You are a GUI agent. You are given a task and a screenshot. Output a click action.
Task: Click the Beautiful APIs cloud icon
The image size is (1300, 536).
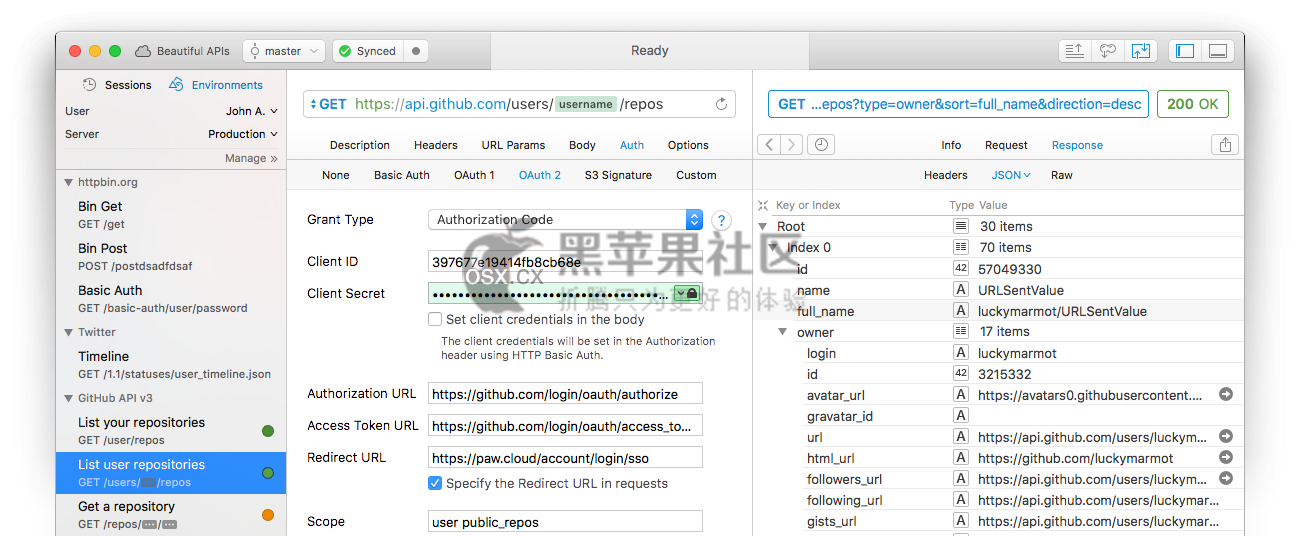click(143, 51)
